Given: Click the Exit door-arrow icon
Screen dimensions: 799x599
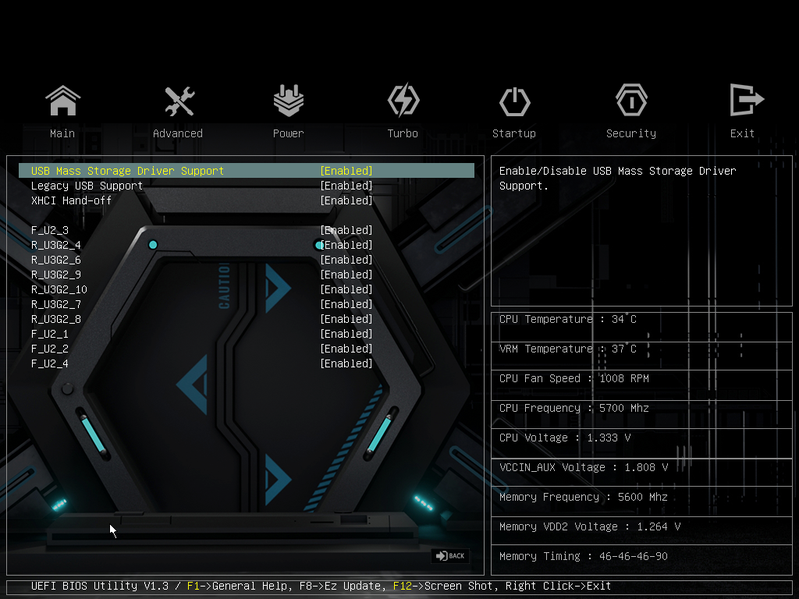Looking at the screenshot, I should click(x=746, y=100).
